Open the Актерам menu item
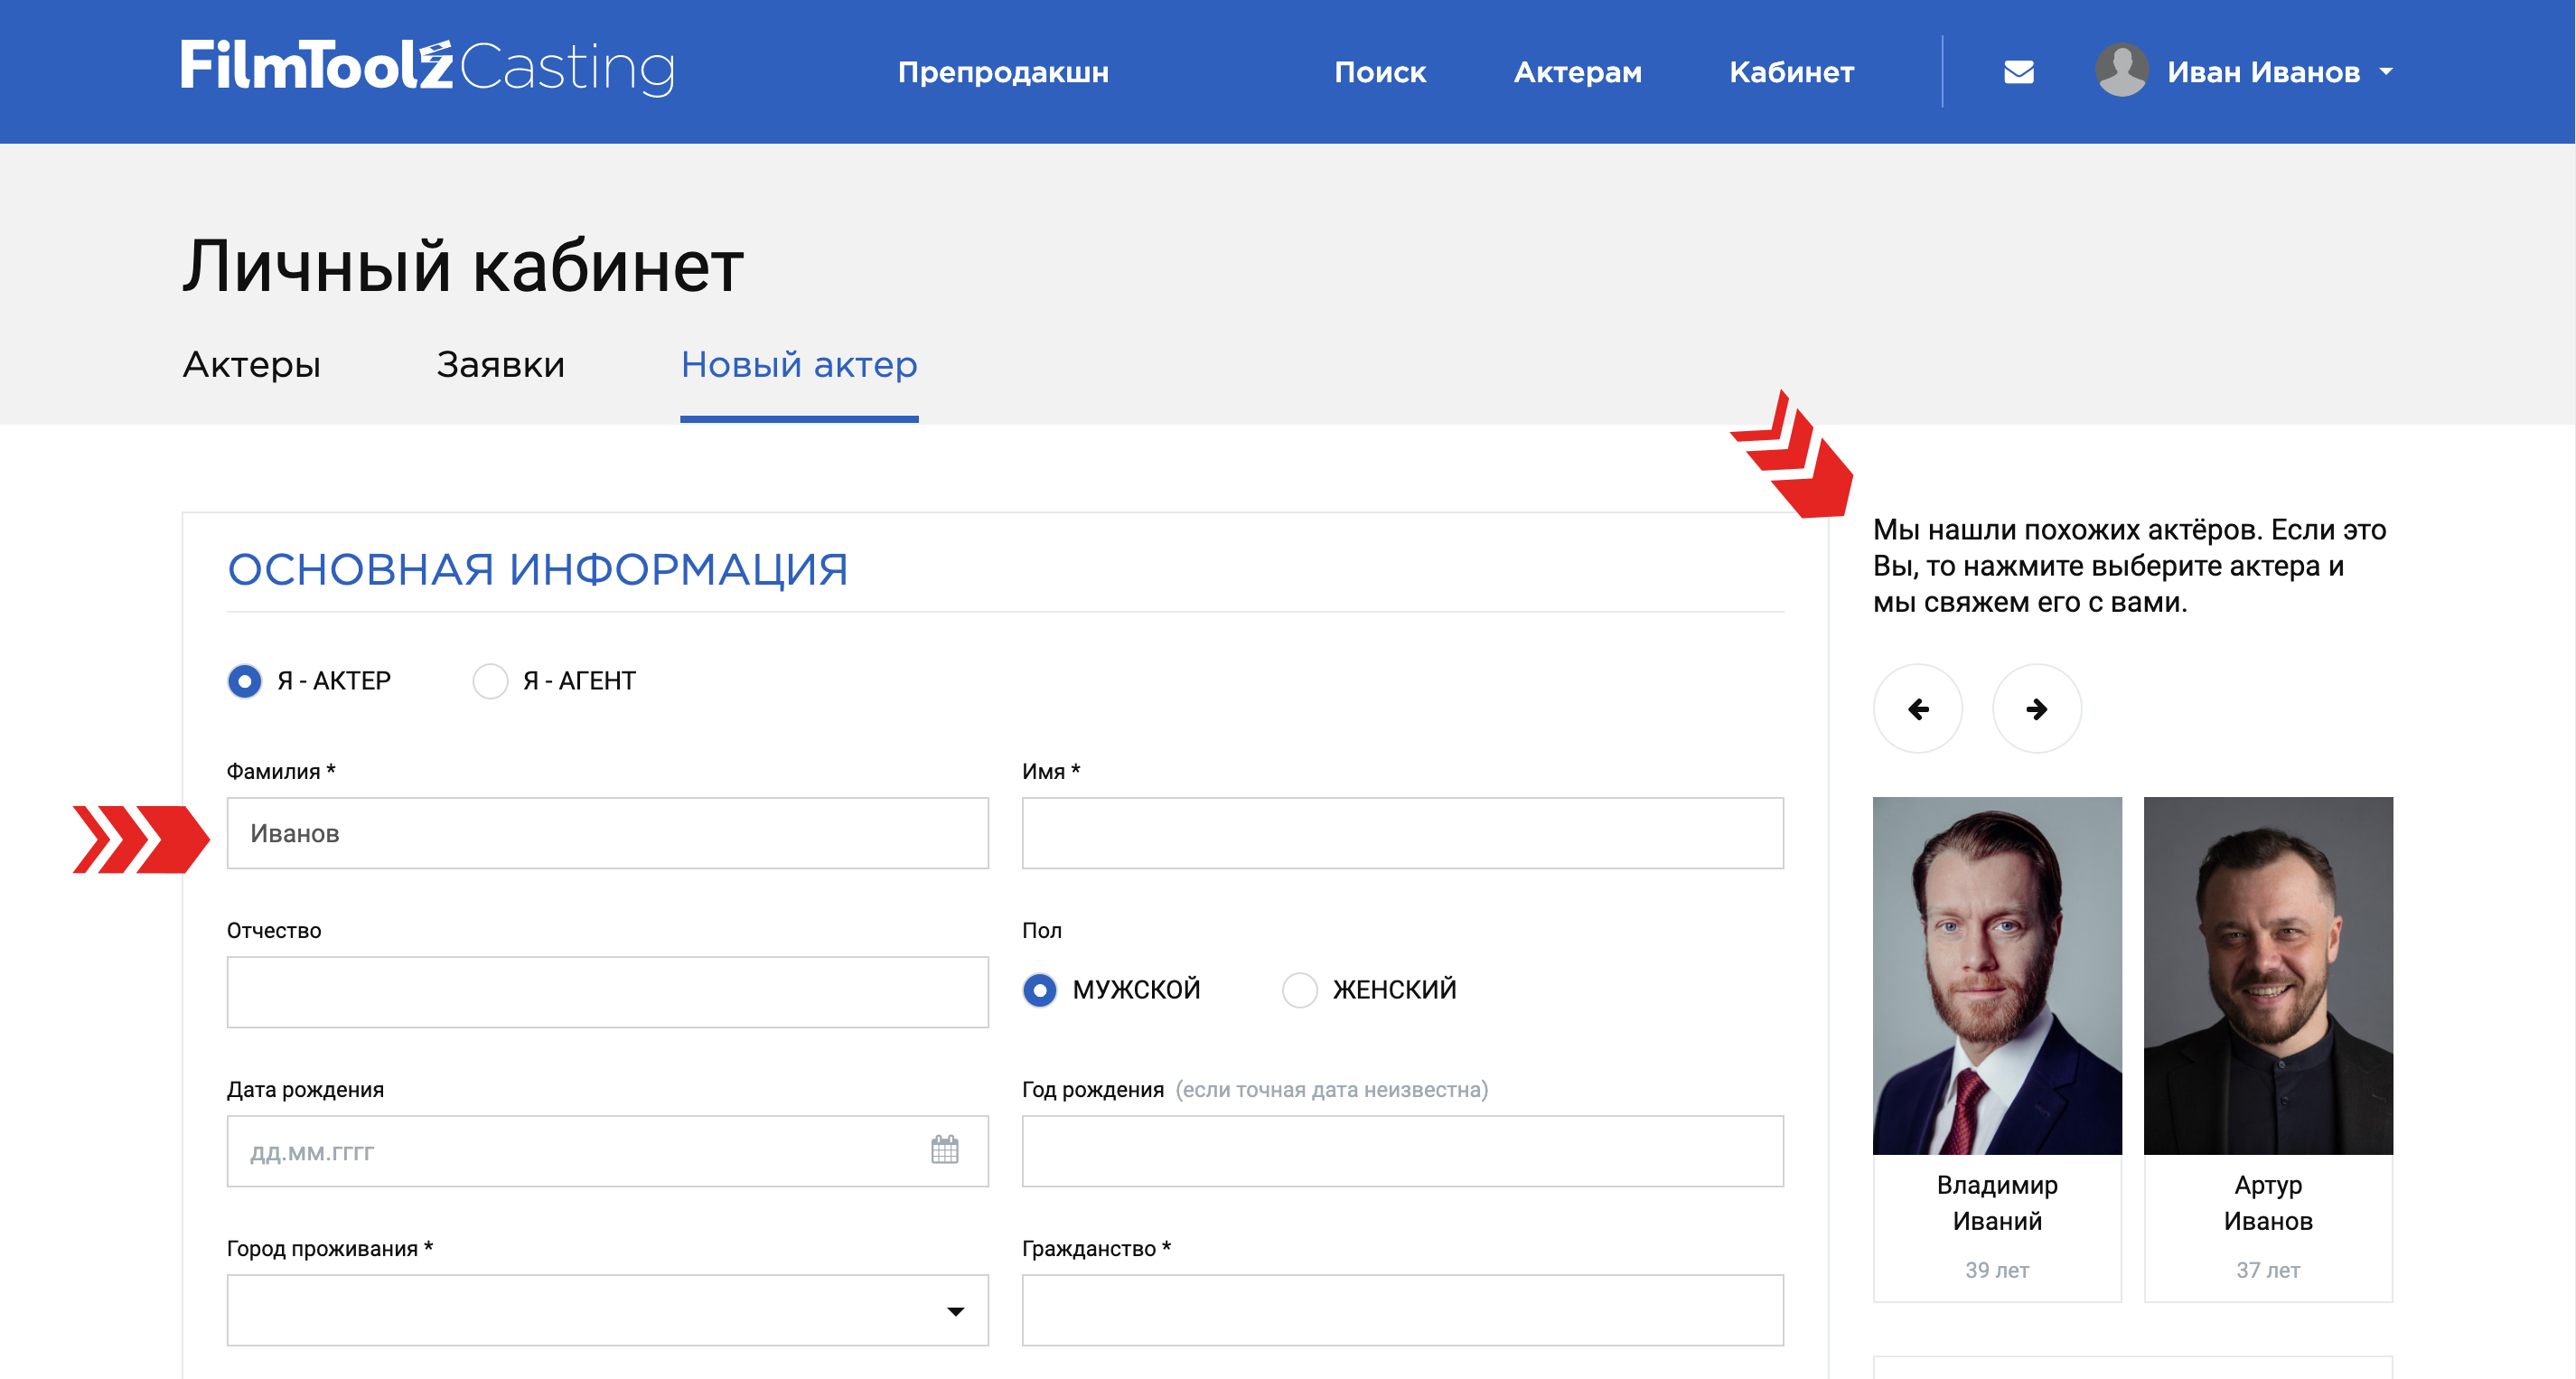Image resolution: width=2576 pixels, height=1379 pixels. pyautogui.click(x=1577, y=72)
